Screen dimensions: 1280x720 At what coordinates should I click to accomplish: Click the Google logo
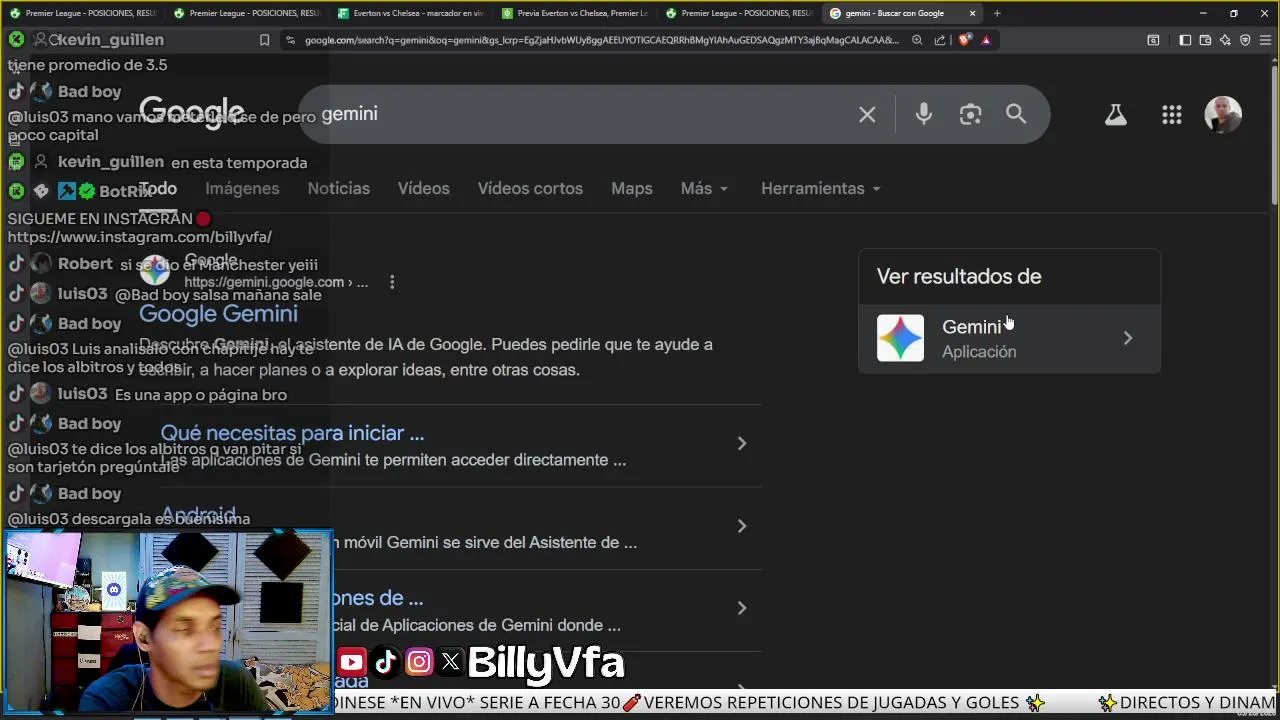coord(191,114)
